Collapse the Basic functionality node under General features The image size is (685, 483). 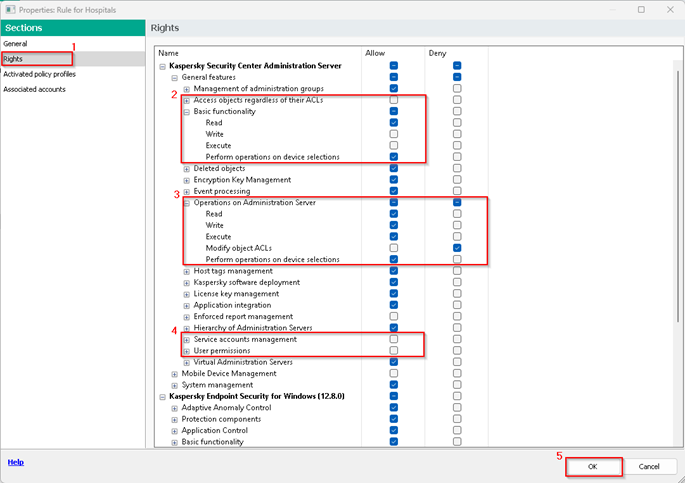pyautogui.click(x=187, y=112)
